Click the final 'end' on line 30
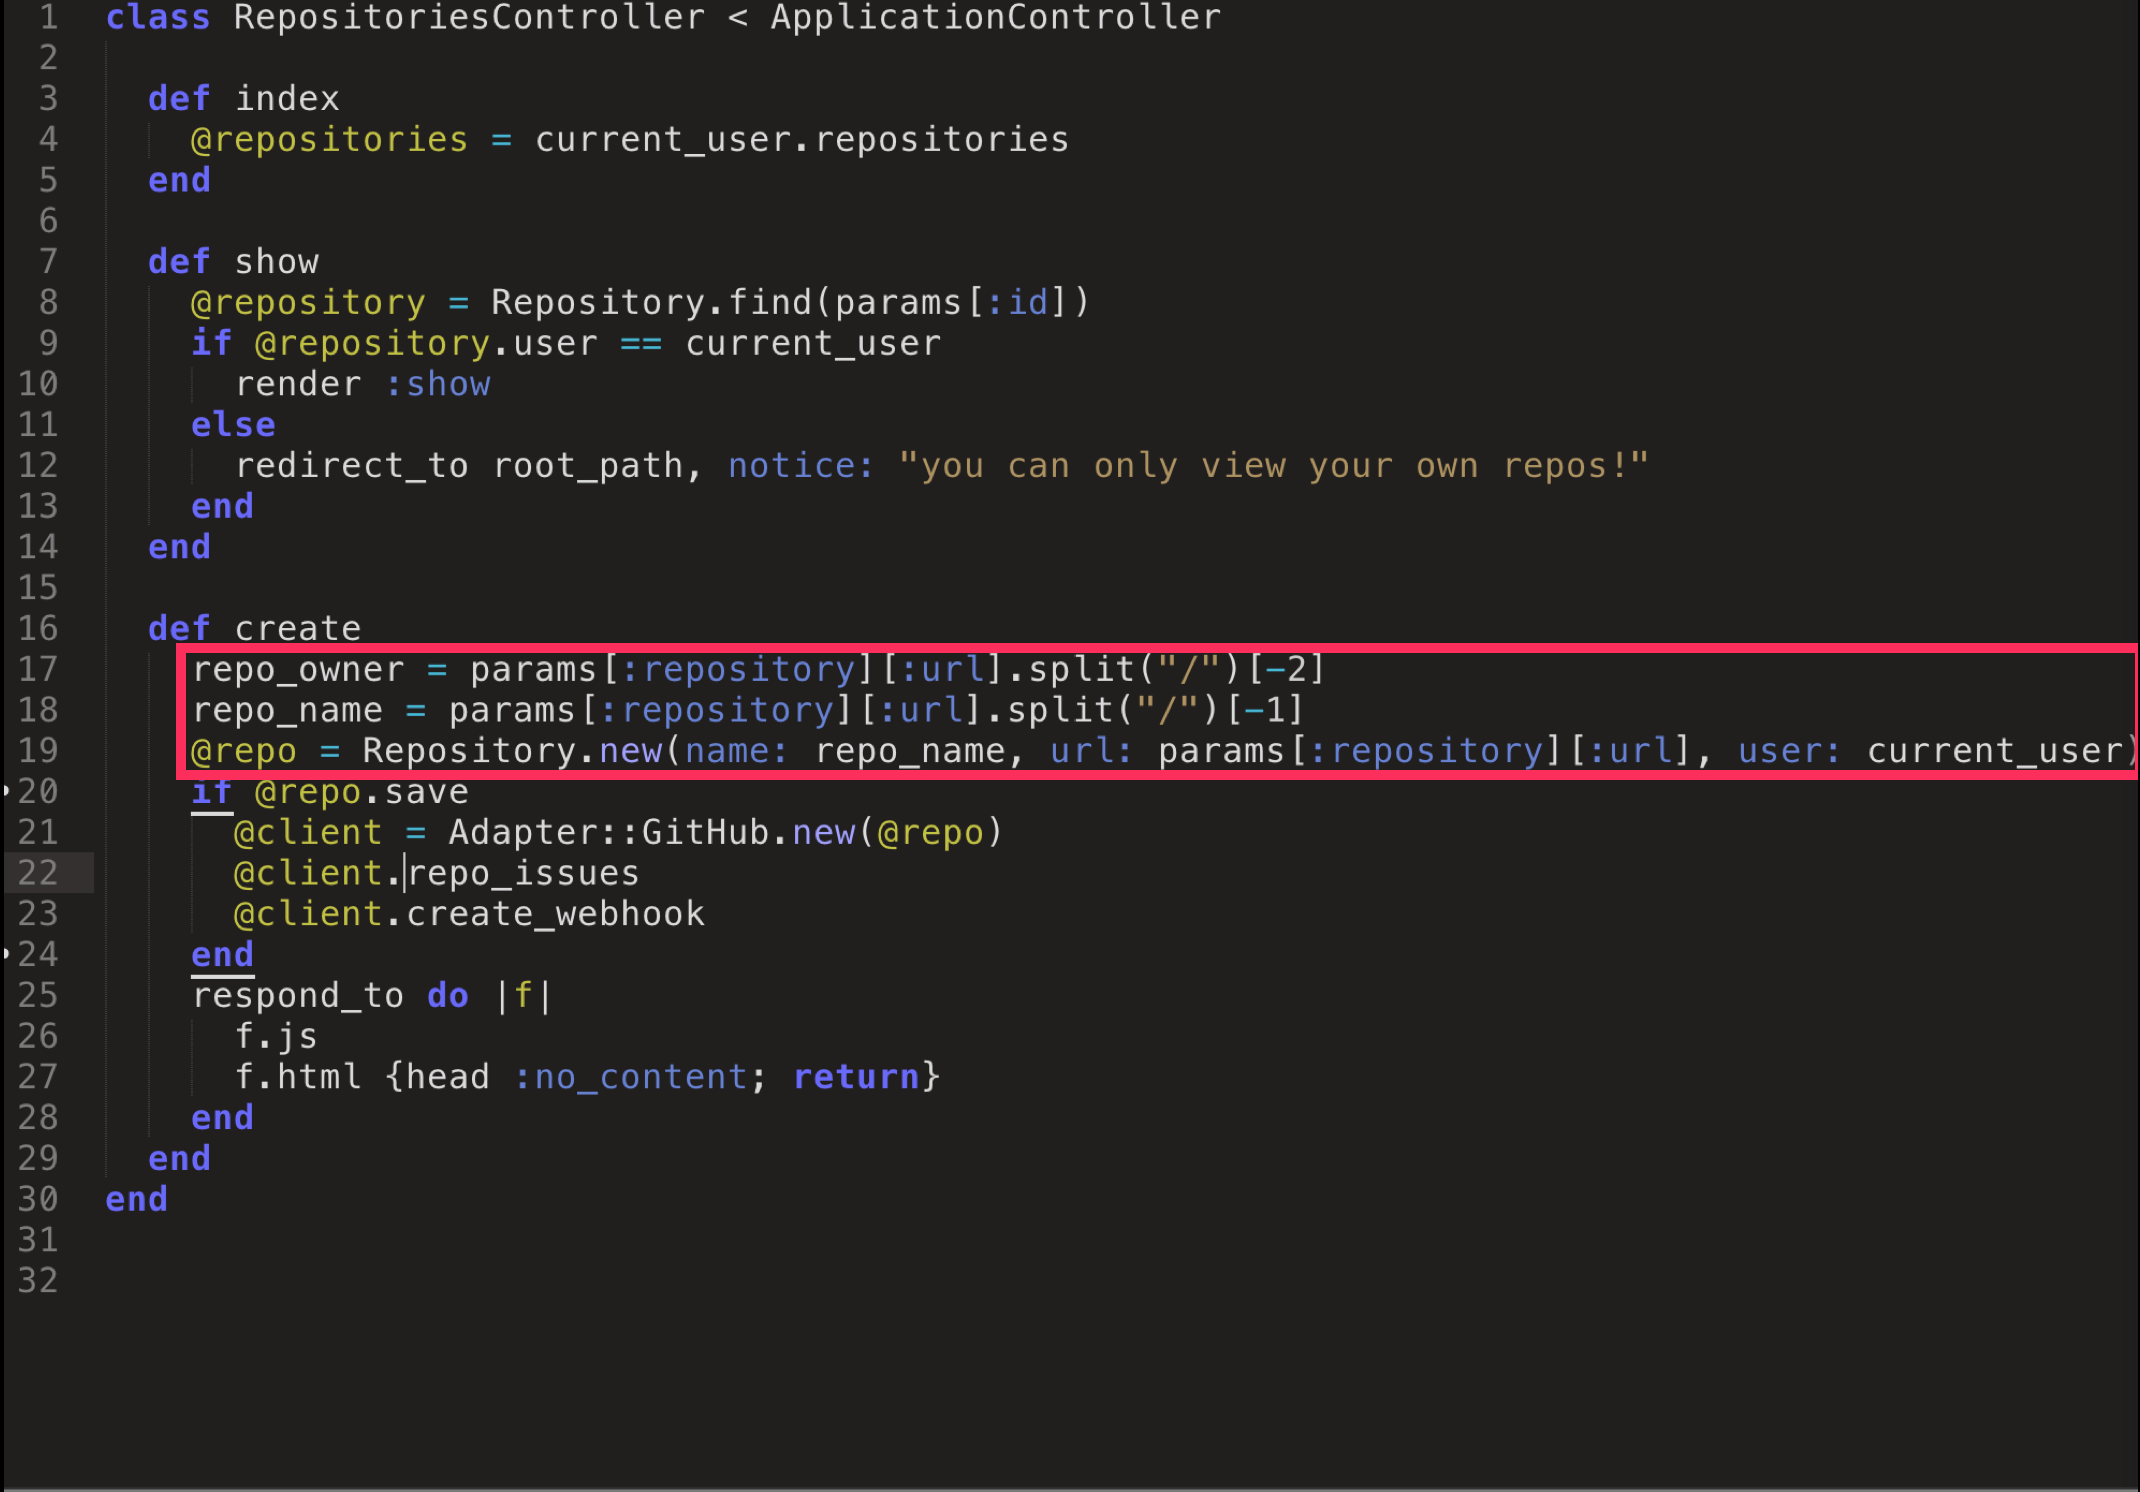2140x1492 pixels. pos(136,1199)
